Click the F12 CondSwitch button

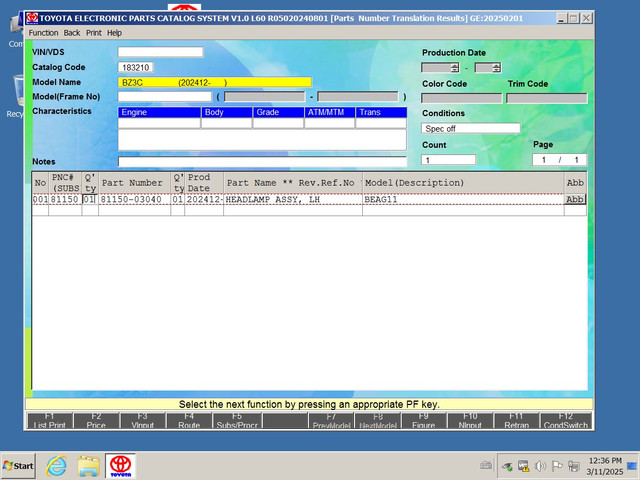(566, 421)
